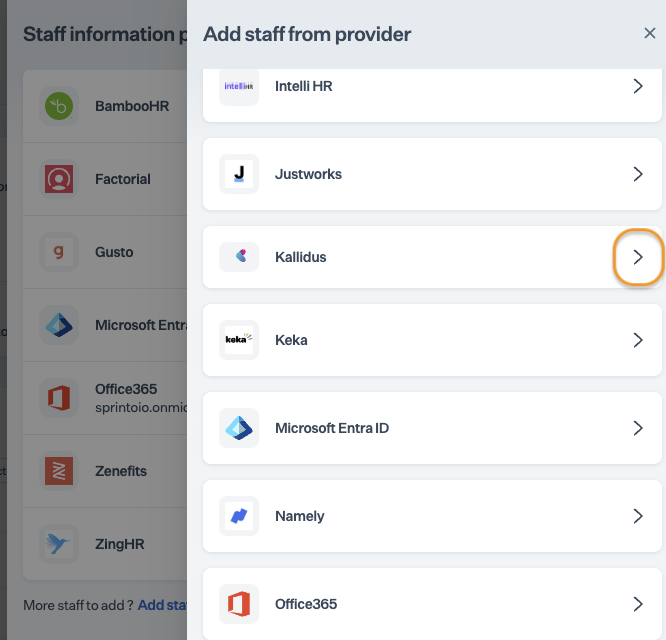Select the Office365 label in provider panel
Viewport: 666px width, 640px height.
click(306, 603)
